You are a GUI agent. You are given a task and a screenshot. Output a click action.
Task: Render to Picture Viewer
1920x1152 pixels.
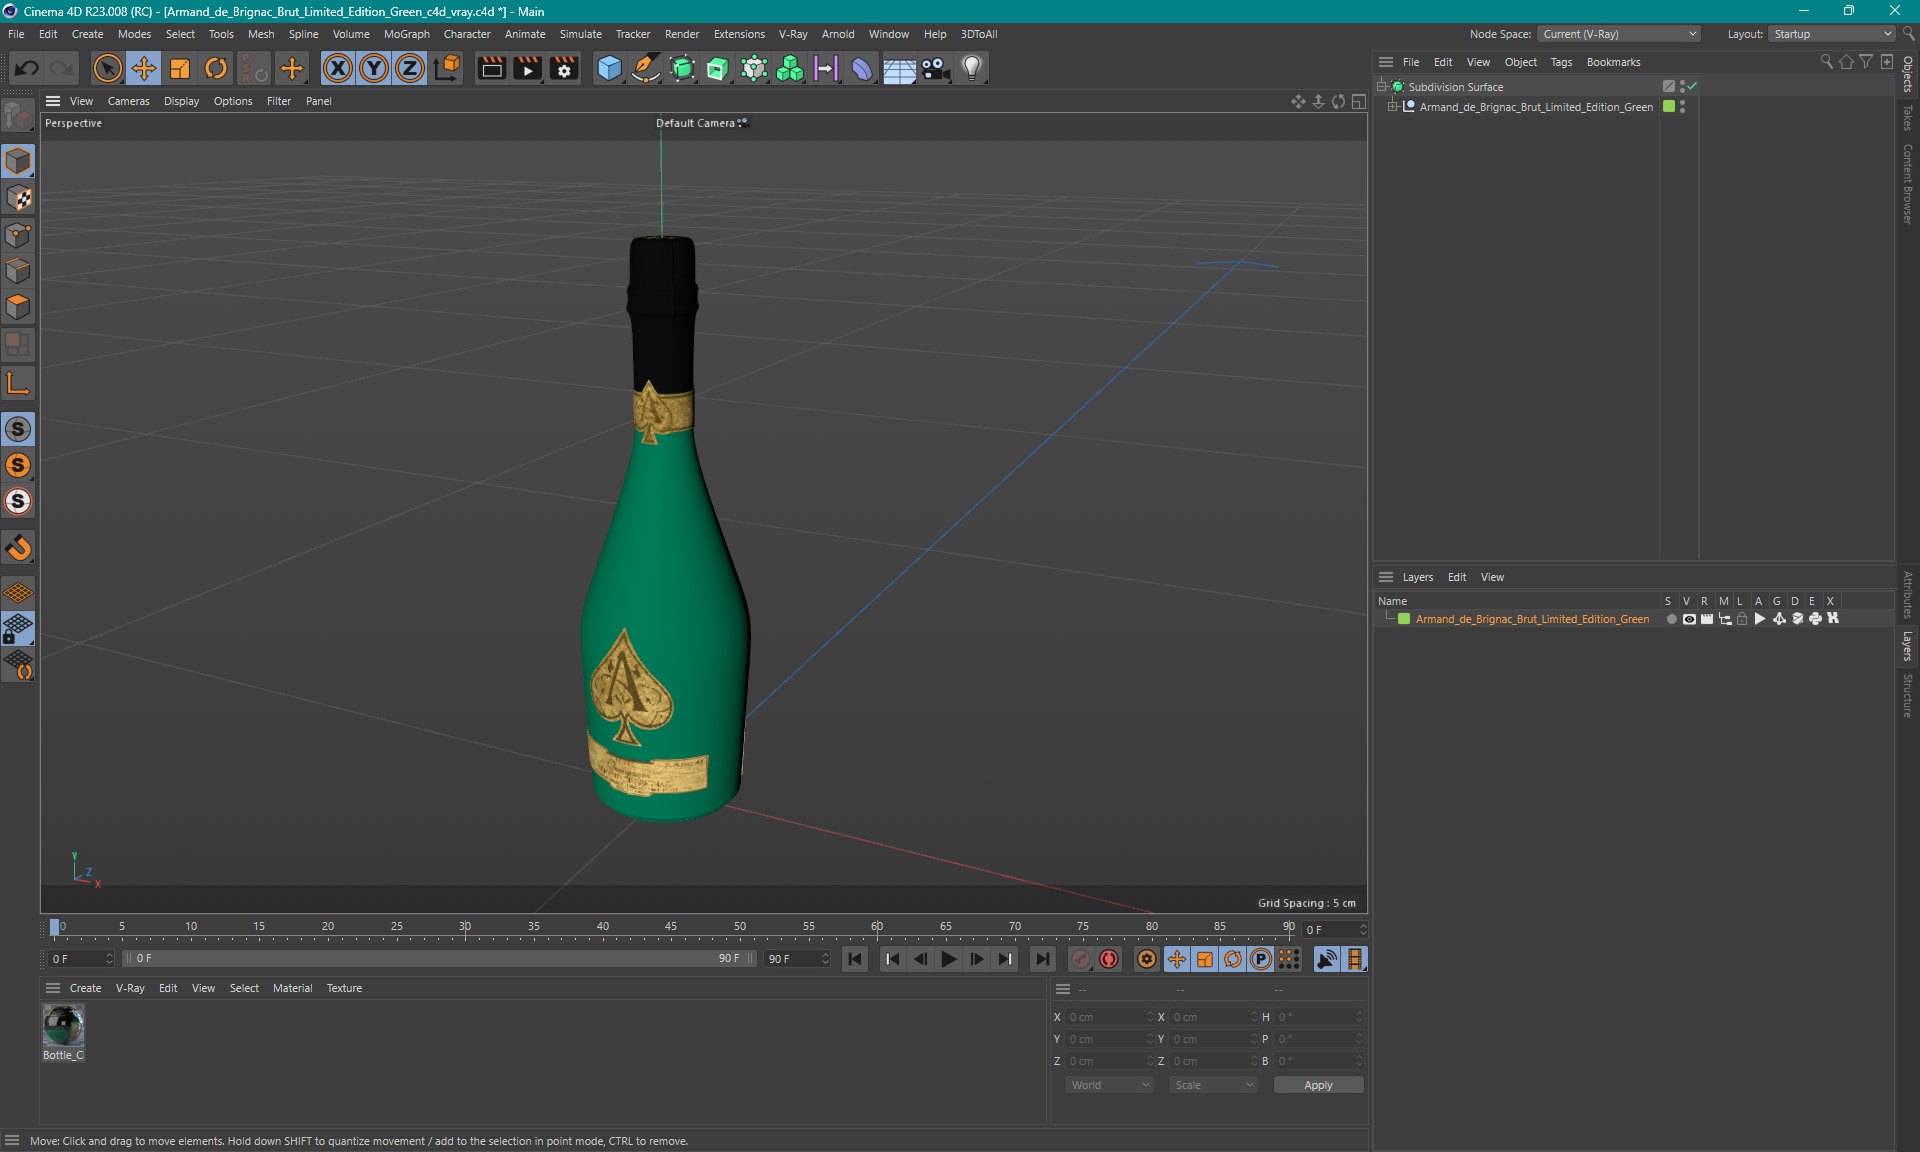(x=527, y=68)
